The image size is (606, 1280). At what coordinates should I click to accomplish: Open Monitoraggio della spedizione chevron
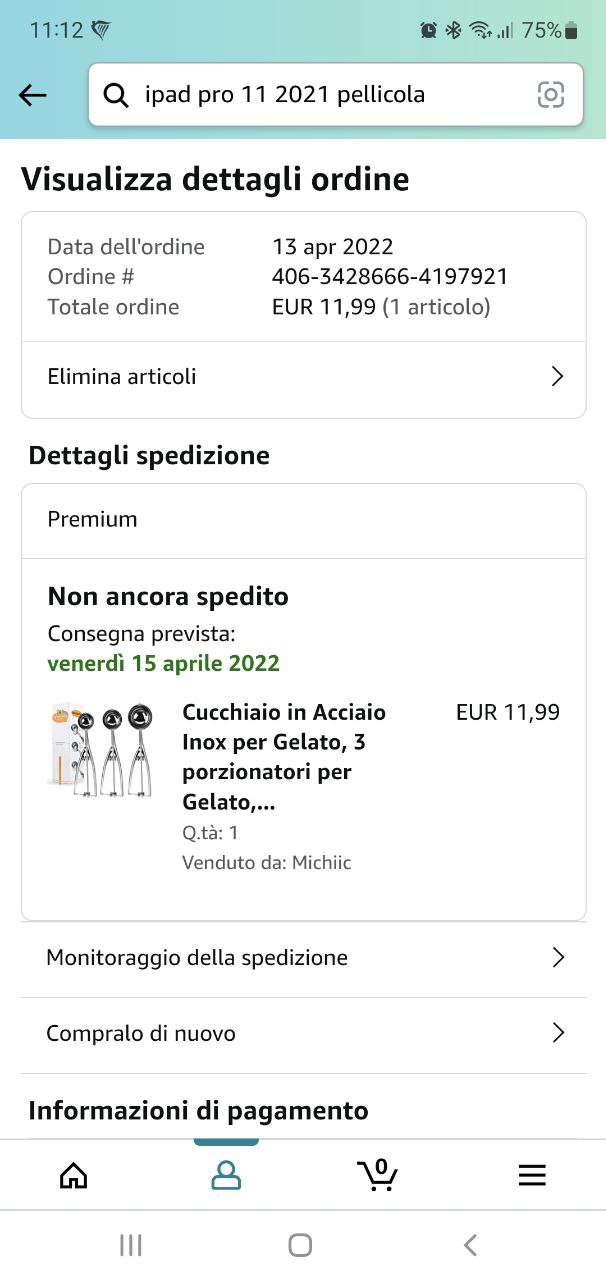click(x=558, y=958)
